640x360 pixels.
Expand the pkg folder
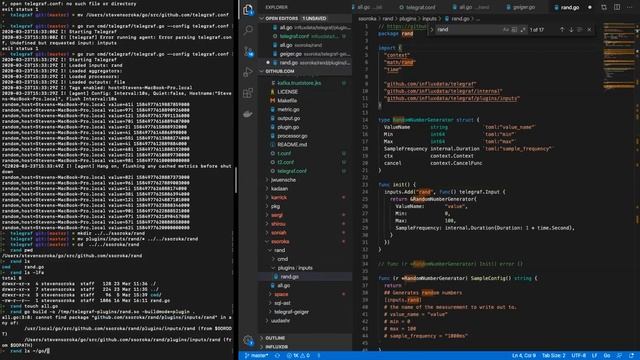pyautogui.click(x=276, y=207)
